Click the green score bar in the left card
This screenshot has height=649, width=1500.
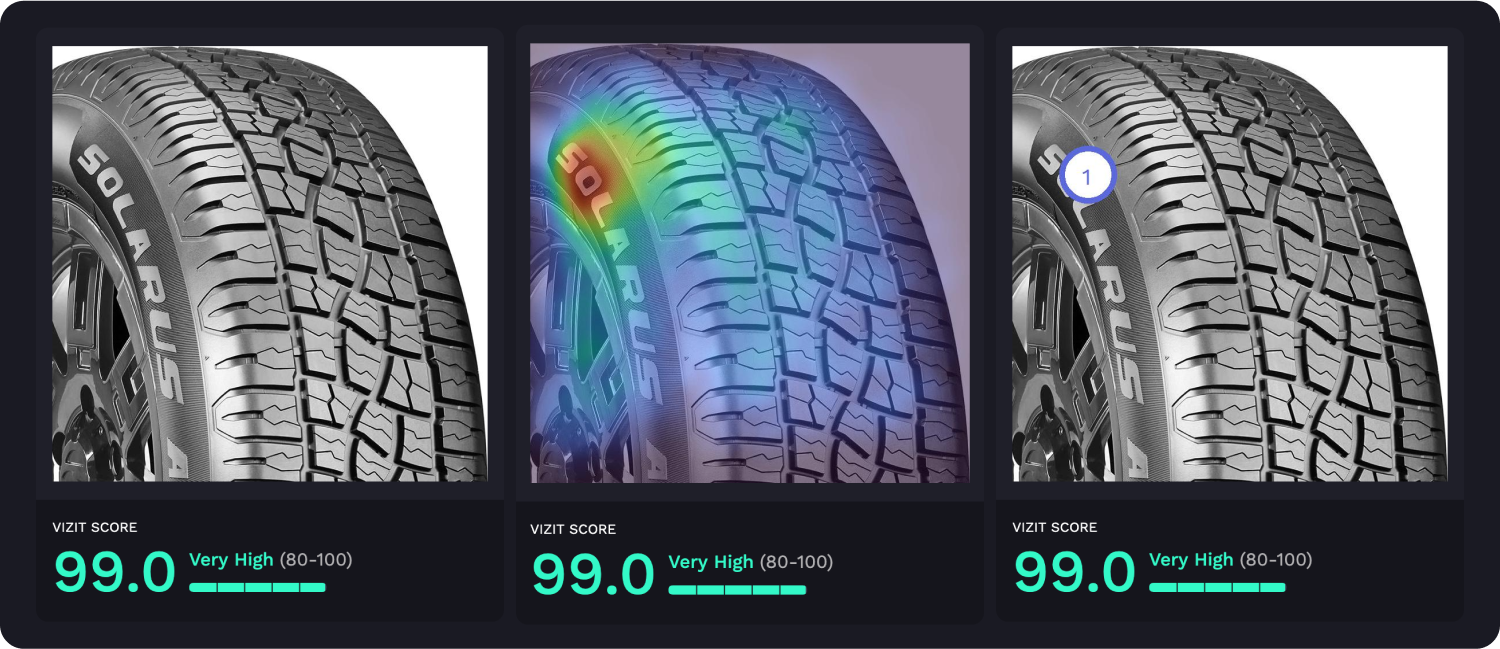tap(257, 587)
